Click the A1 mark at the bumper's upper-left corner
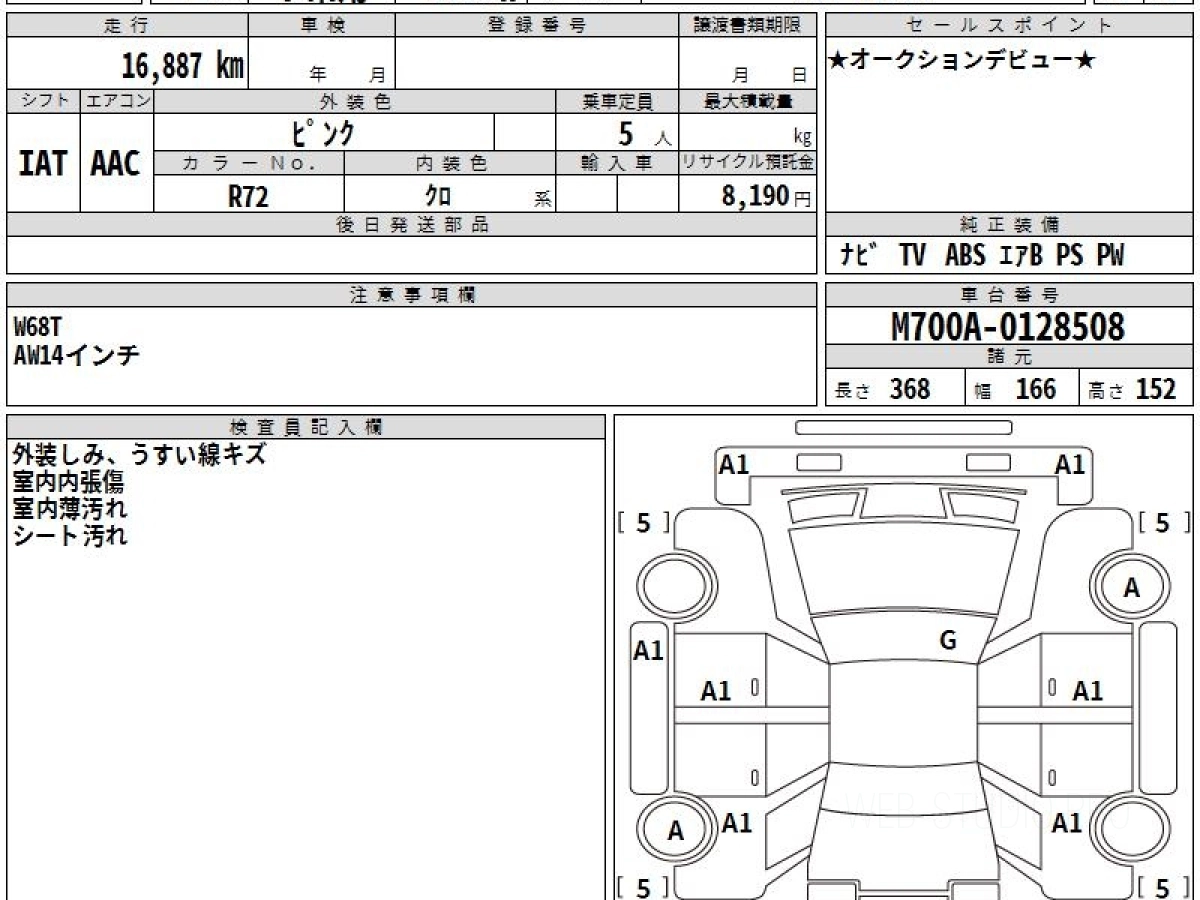Screen dimensions: 1200x900 point(734,465)
